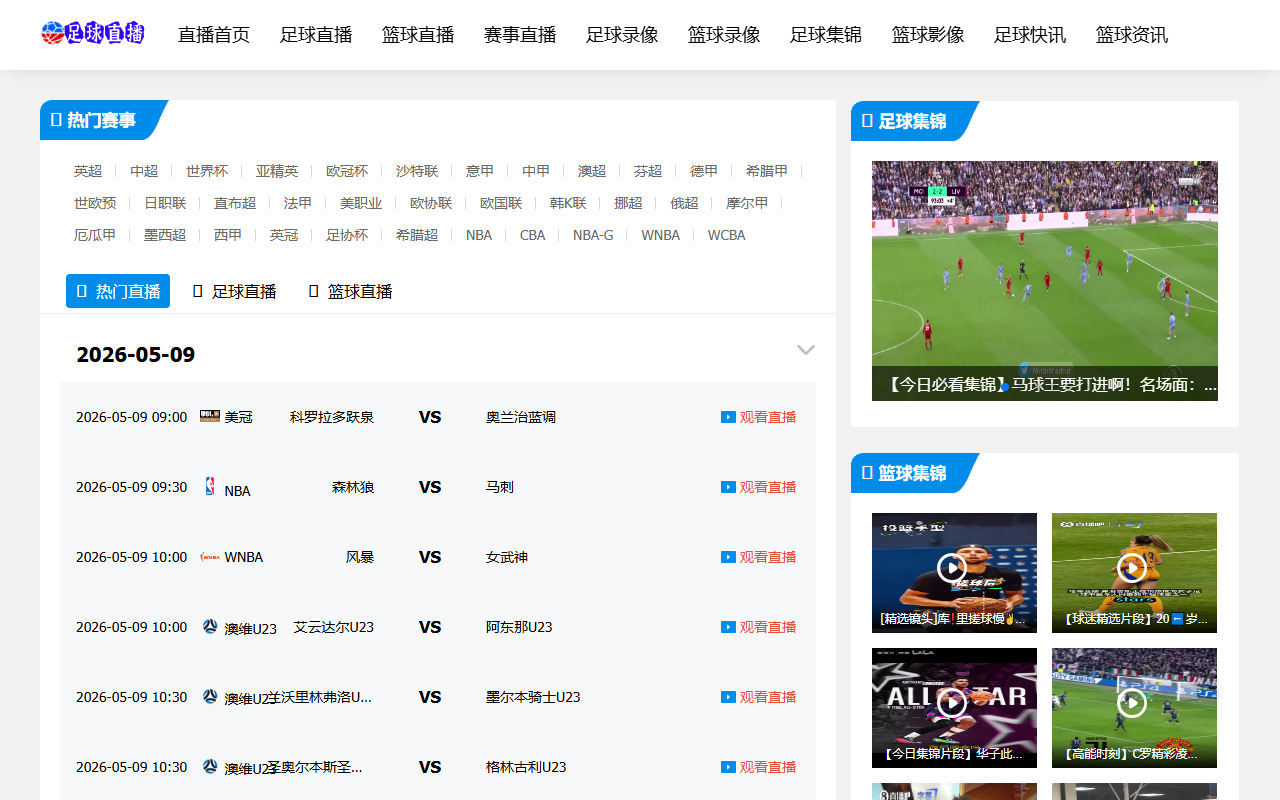The height and width of the screenshot is (800, 1280).
Task: Play the 球迷精选片段 video
Action: click(x=1132, y=568)
